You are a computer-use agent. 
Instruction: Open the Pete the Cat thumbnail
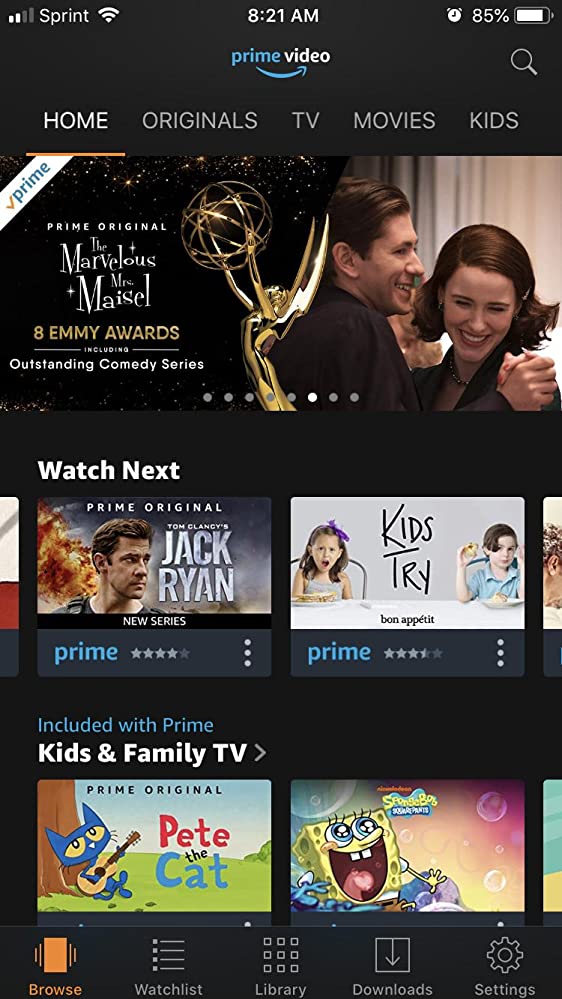[x=154, y=845]
